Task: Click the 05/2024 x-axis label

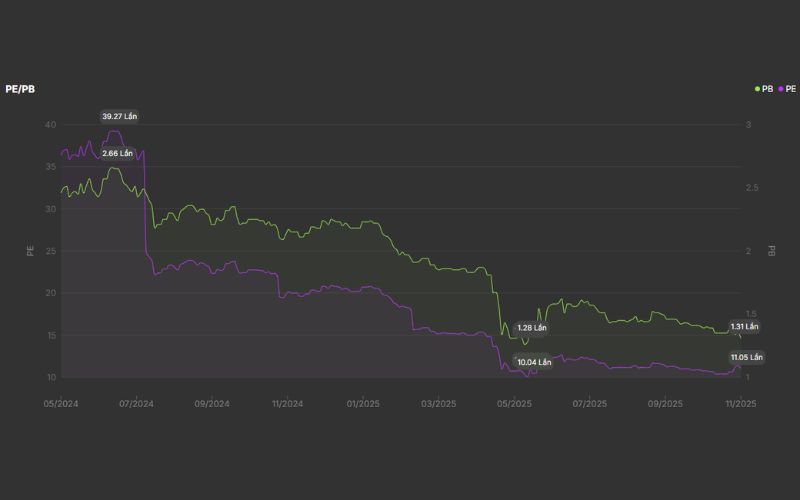Action: pos(60,404)
